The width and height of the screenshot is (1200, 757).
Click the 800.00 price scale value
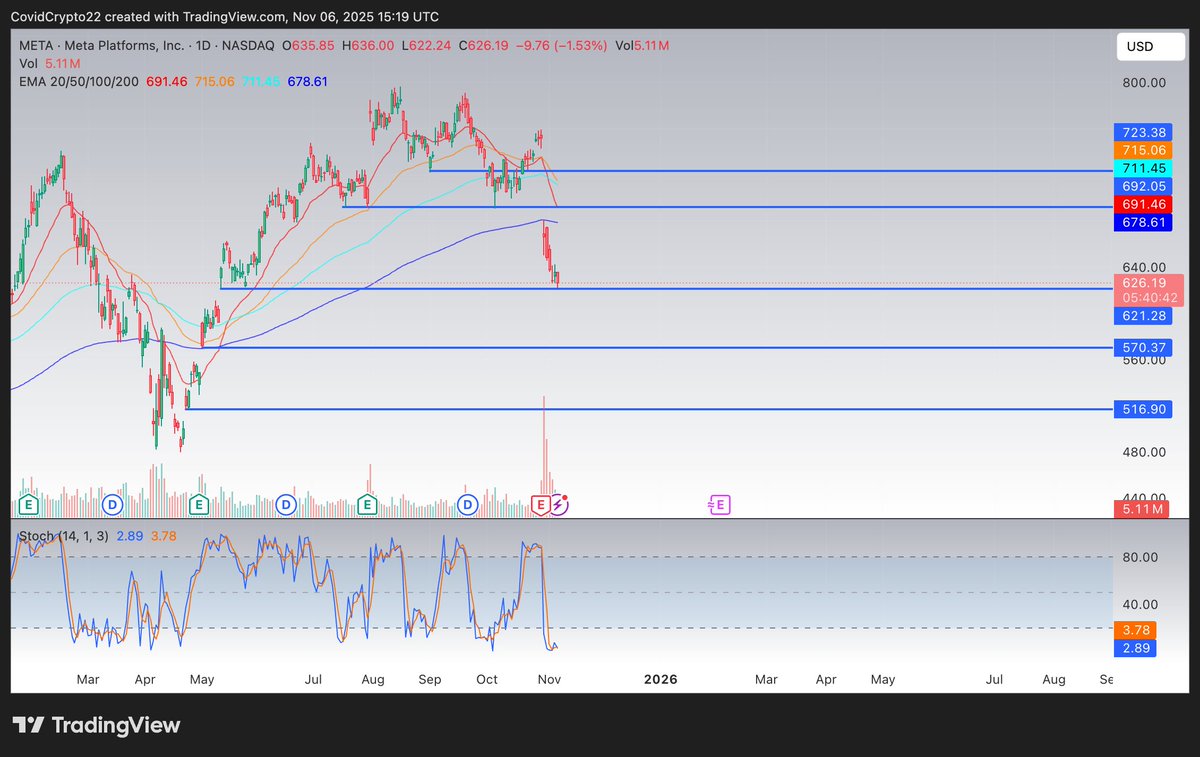click(x=1144, y=83)
